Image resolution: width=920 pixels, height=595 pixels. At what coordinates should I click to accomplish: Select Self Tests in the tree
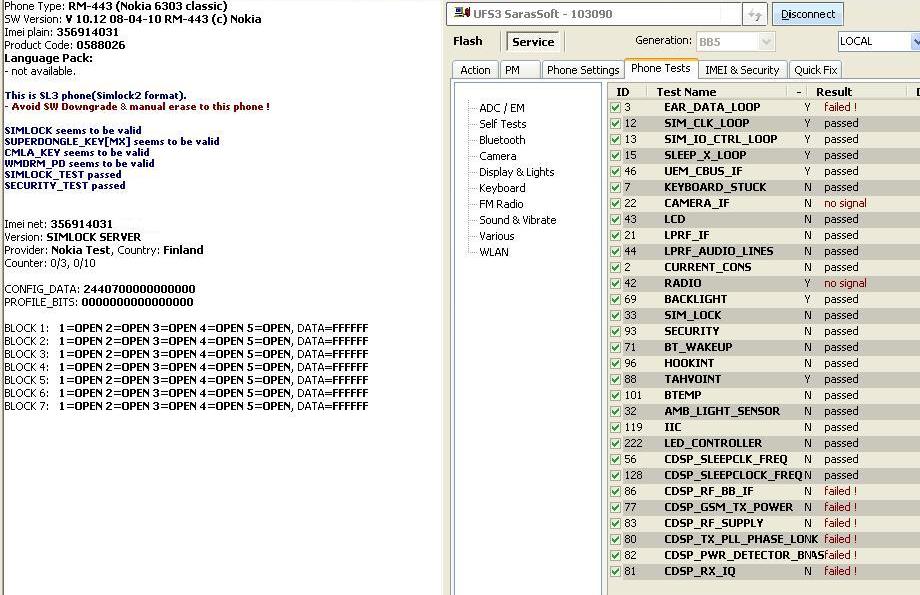[x=503, y=124]
